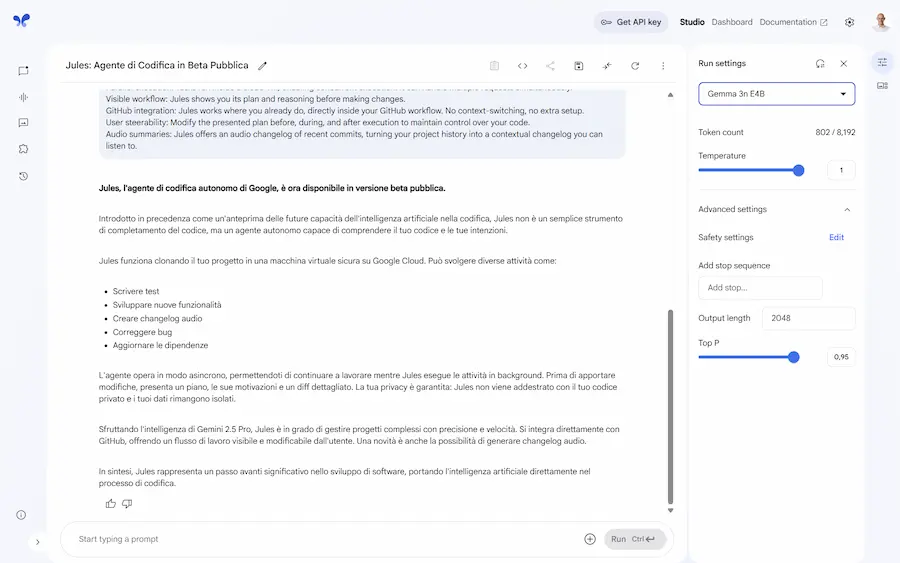900x563 pixels.
Task: Click the 'Creare changelog audio' bullet item
Action: (x=157, y=319)
